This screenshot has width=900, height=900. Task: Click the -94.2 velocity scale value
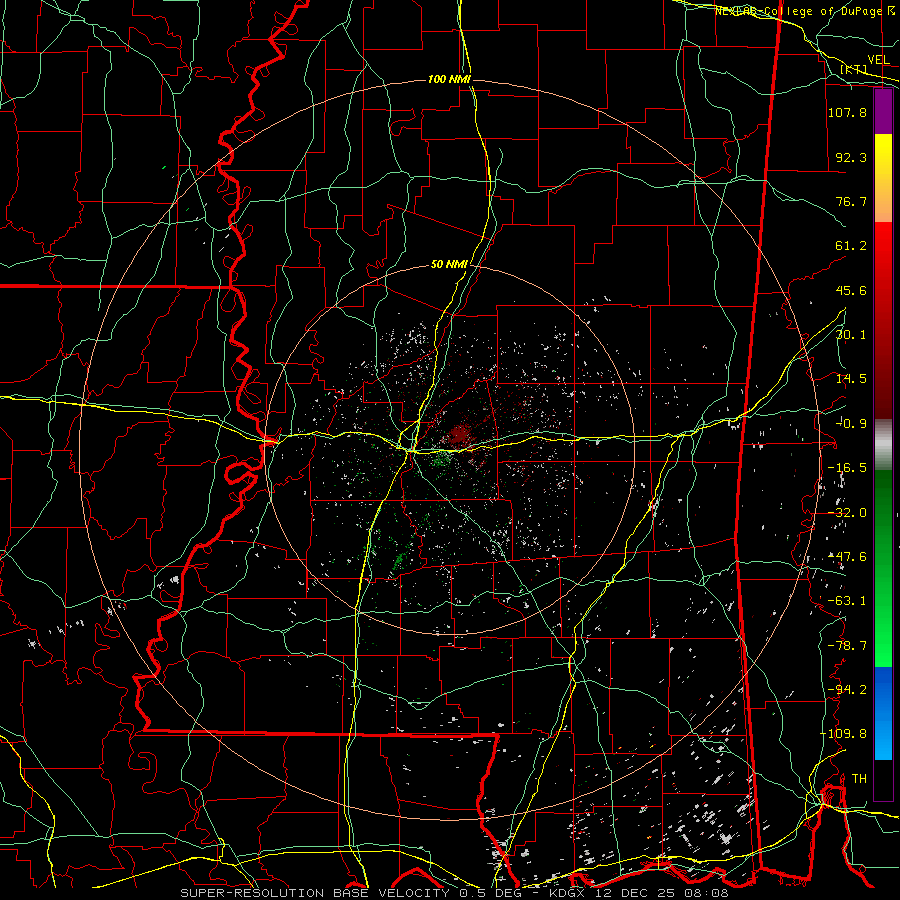[x=847, y=690]
